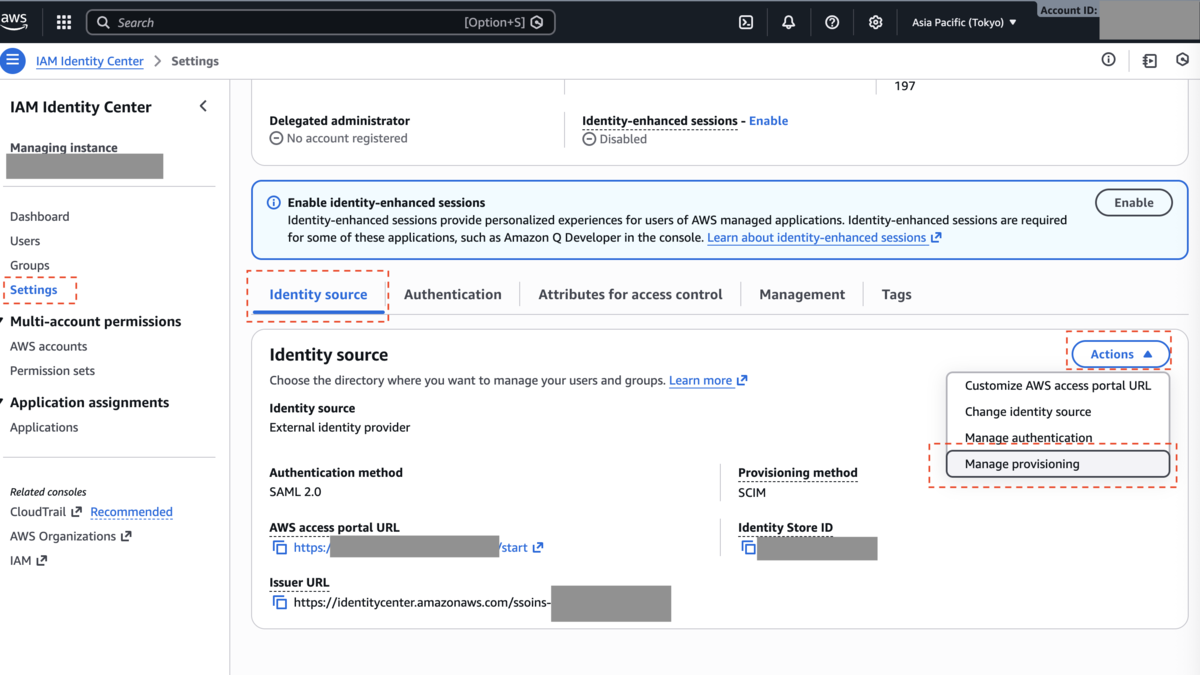
Task: Open the notifications bell icon
Action: pos(789,22)
